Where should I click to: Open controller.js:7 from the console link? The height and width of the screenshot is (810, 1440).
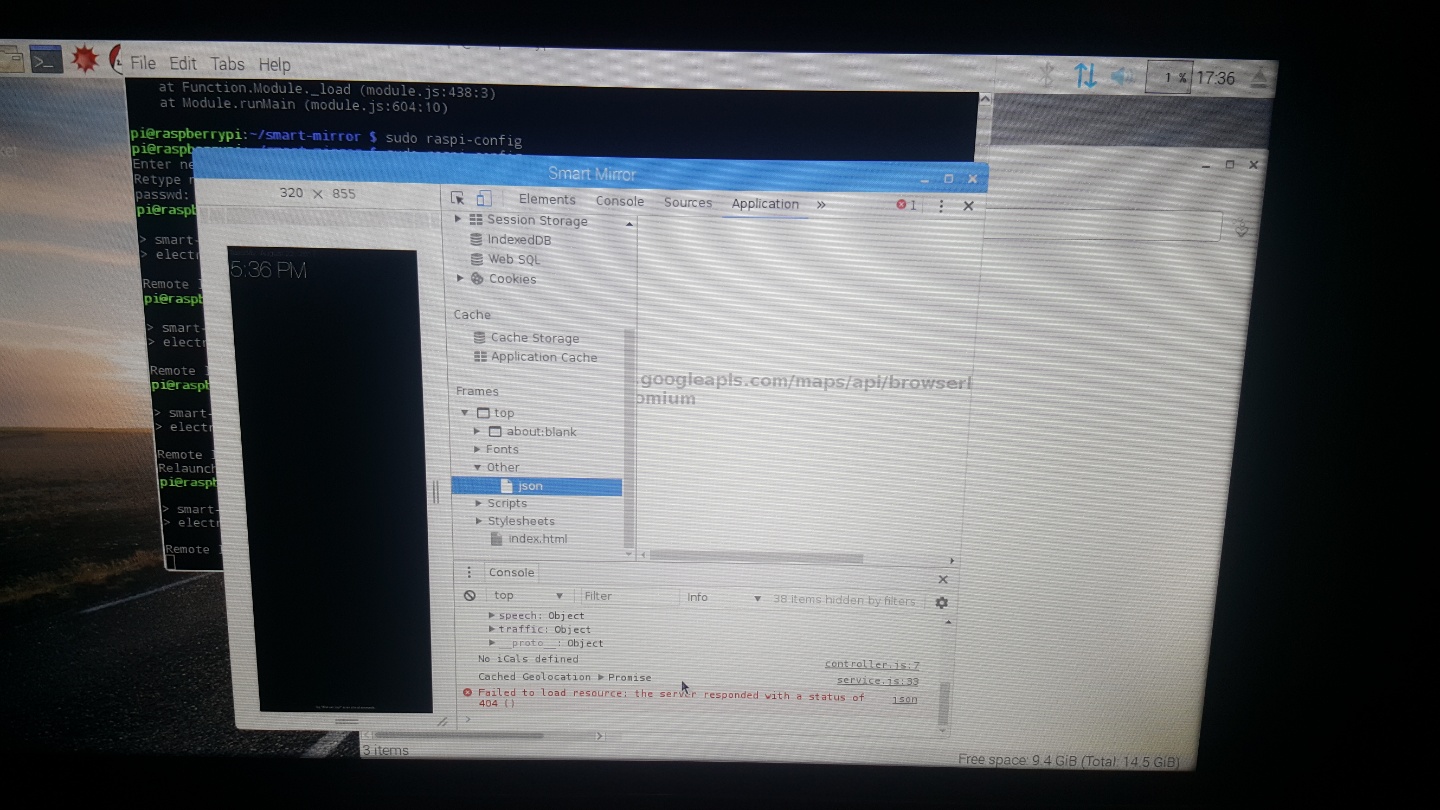871,663
